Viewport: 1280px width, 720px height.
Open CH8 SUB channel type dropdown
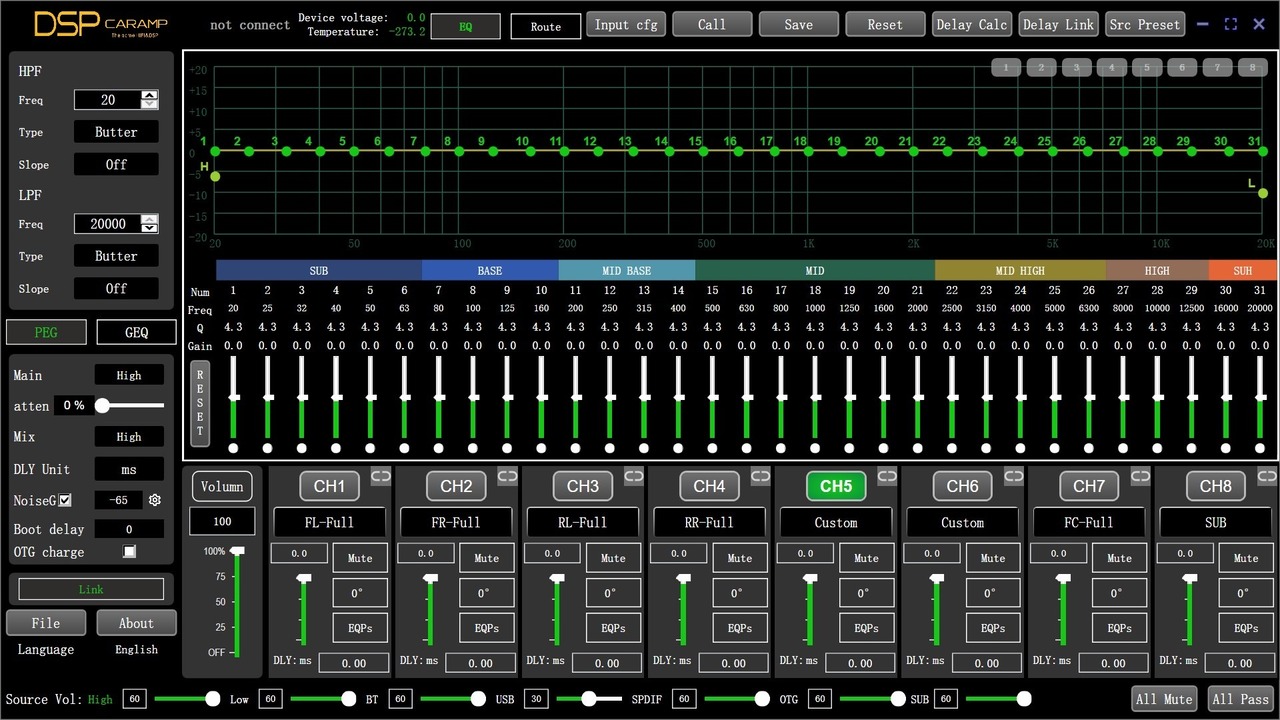click(x=1215, y=522)
